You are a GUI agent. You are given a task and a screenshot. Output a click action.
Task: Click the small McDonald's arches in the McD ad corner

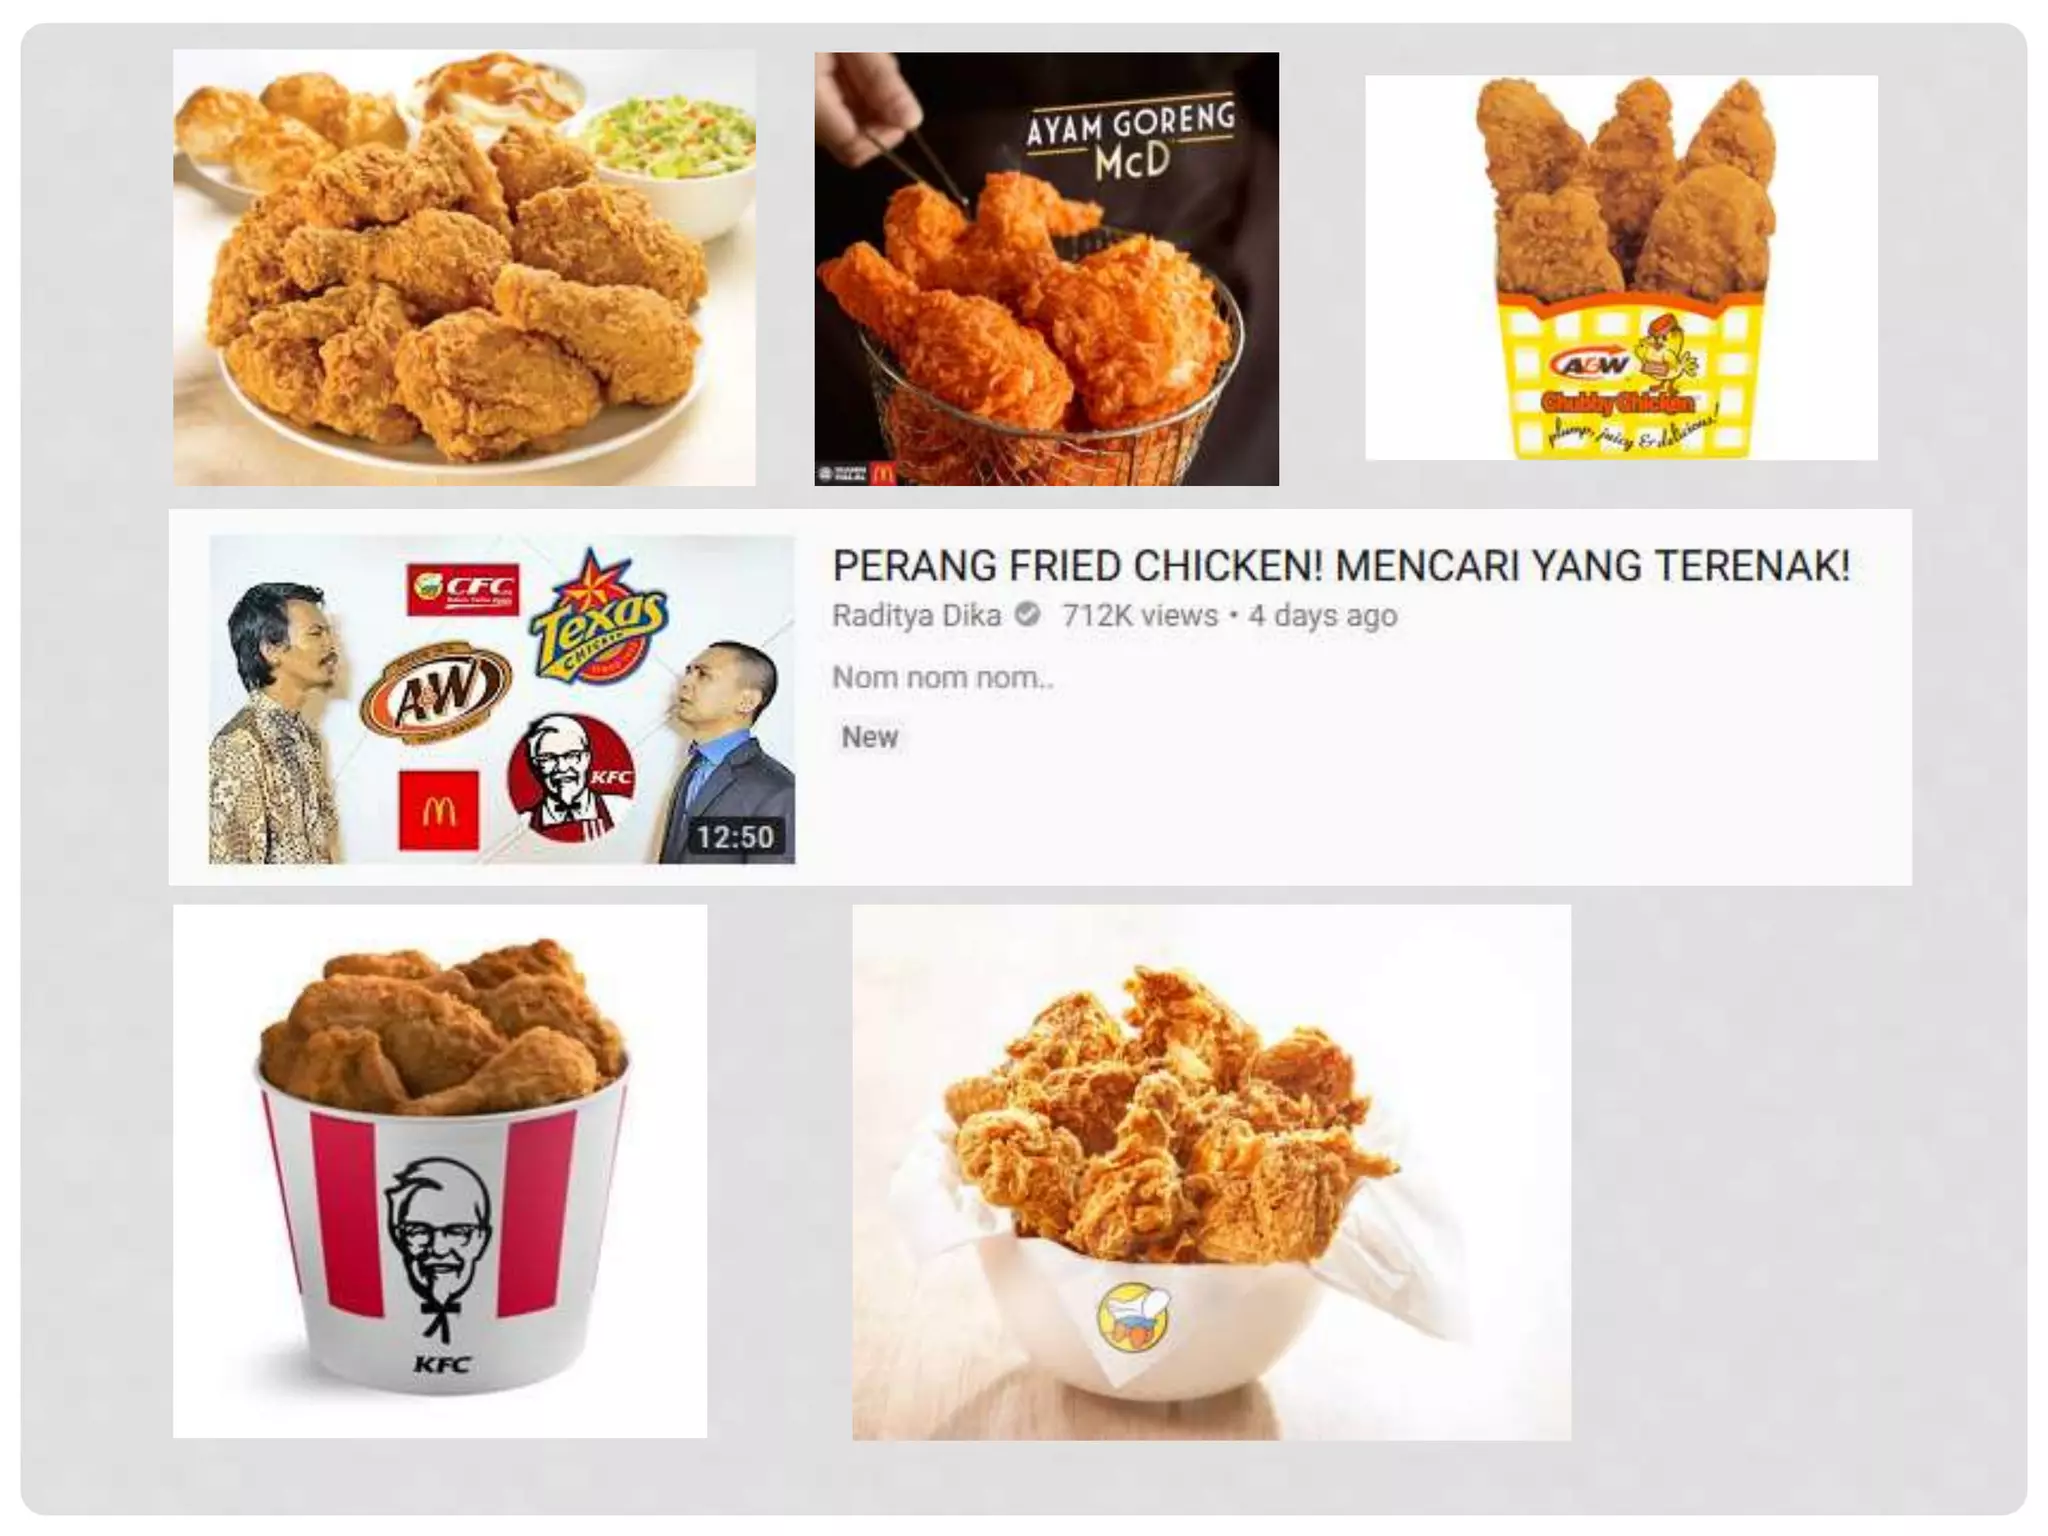pyautogui.click(x=882, y=473)
